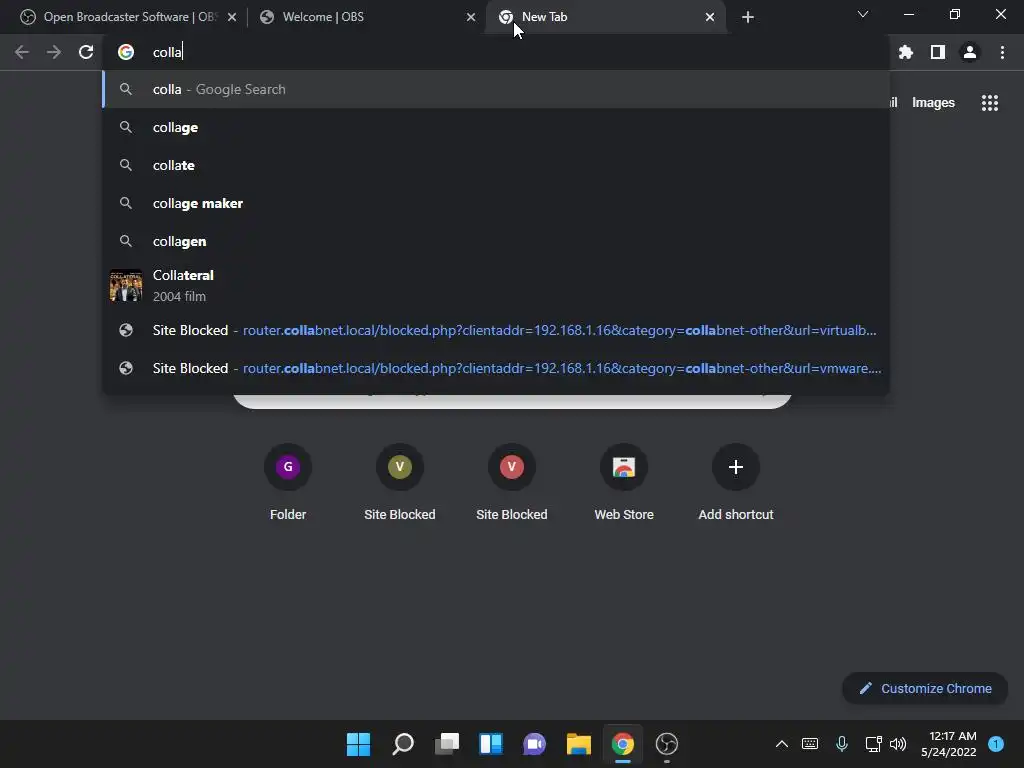
Task: Switch to the Welcome | OBS tab
Action: (366, 17)
